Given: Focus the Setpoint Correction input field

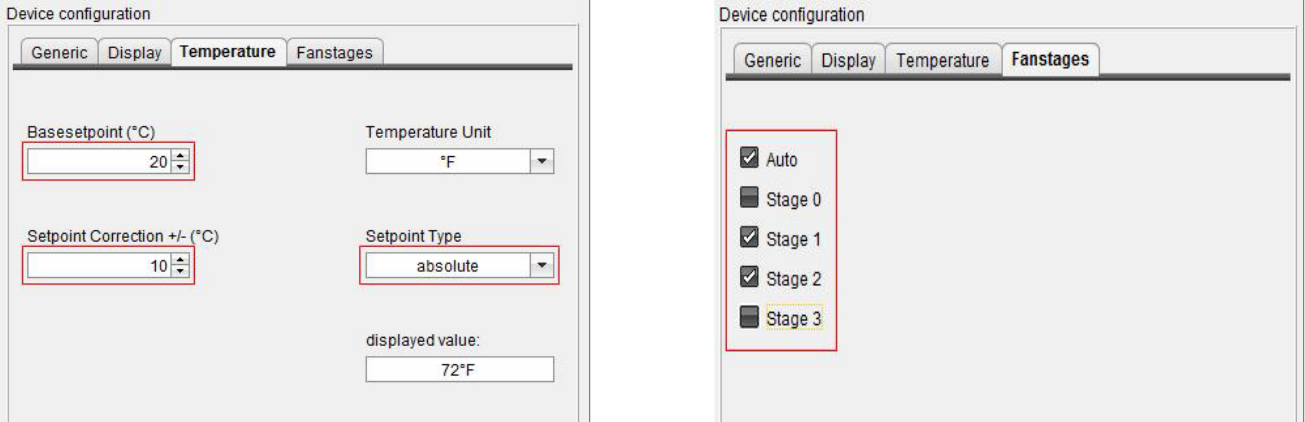Looking at the screenshot, I should 98,265.
